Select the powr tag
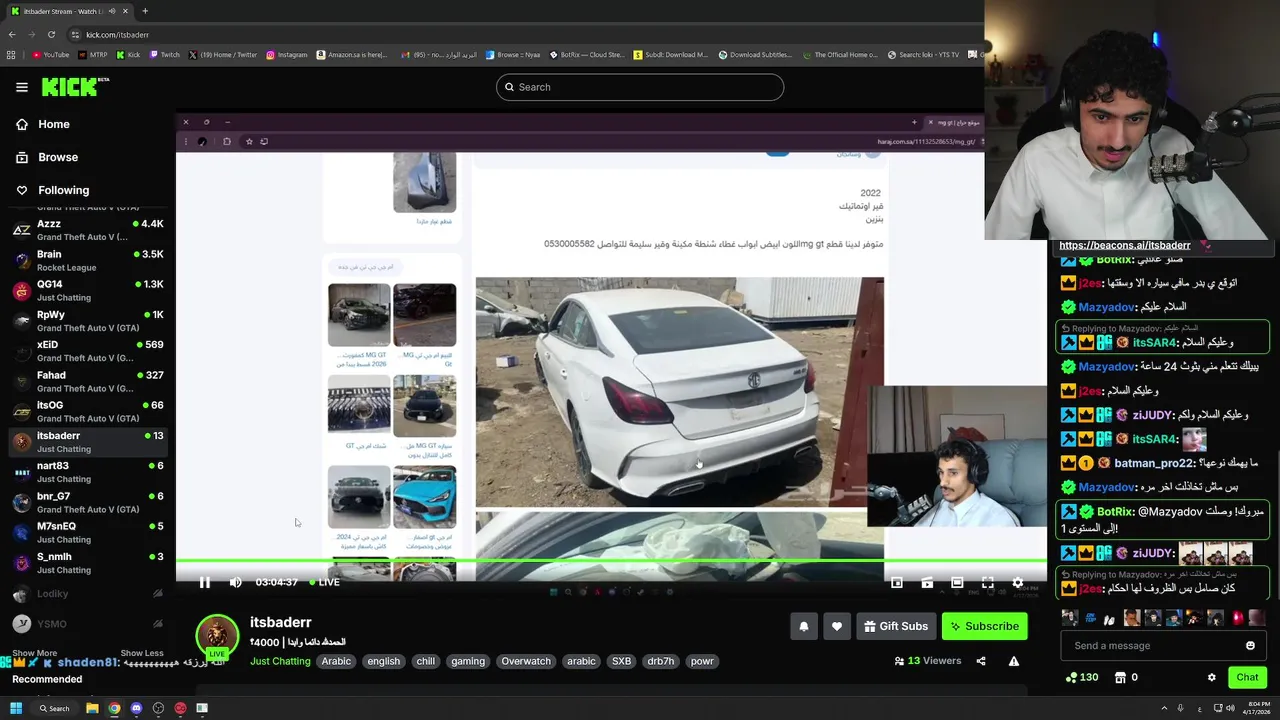This screenshot has height=720, width=1280. coord(702,661)
